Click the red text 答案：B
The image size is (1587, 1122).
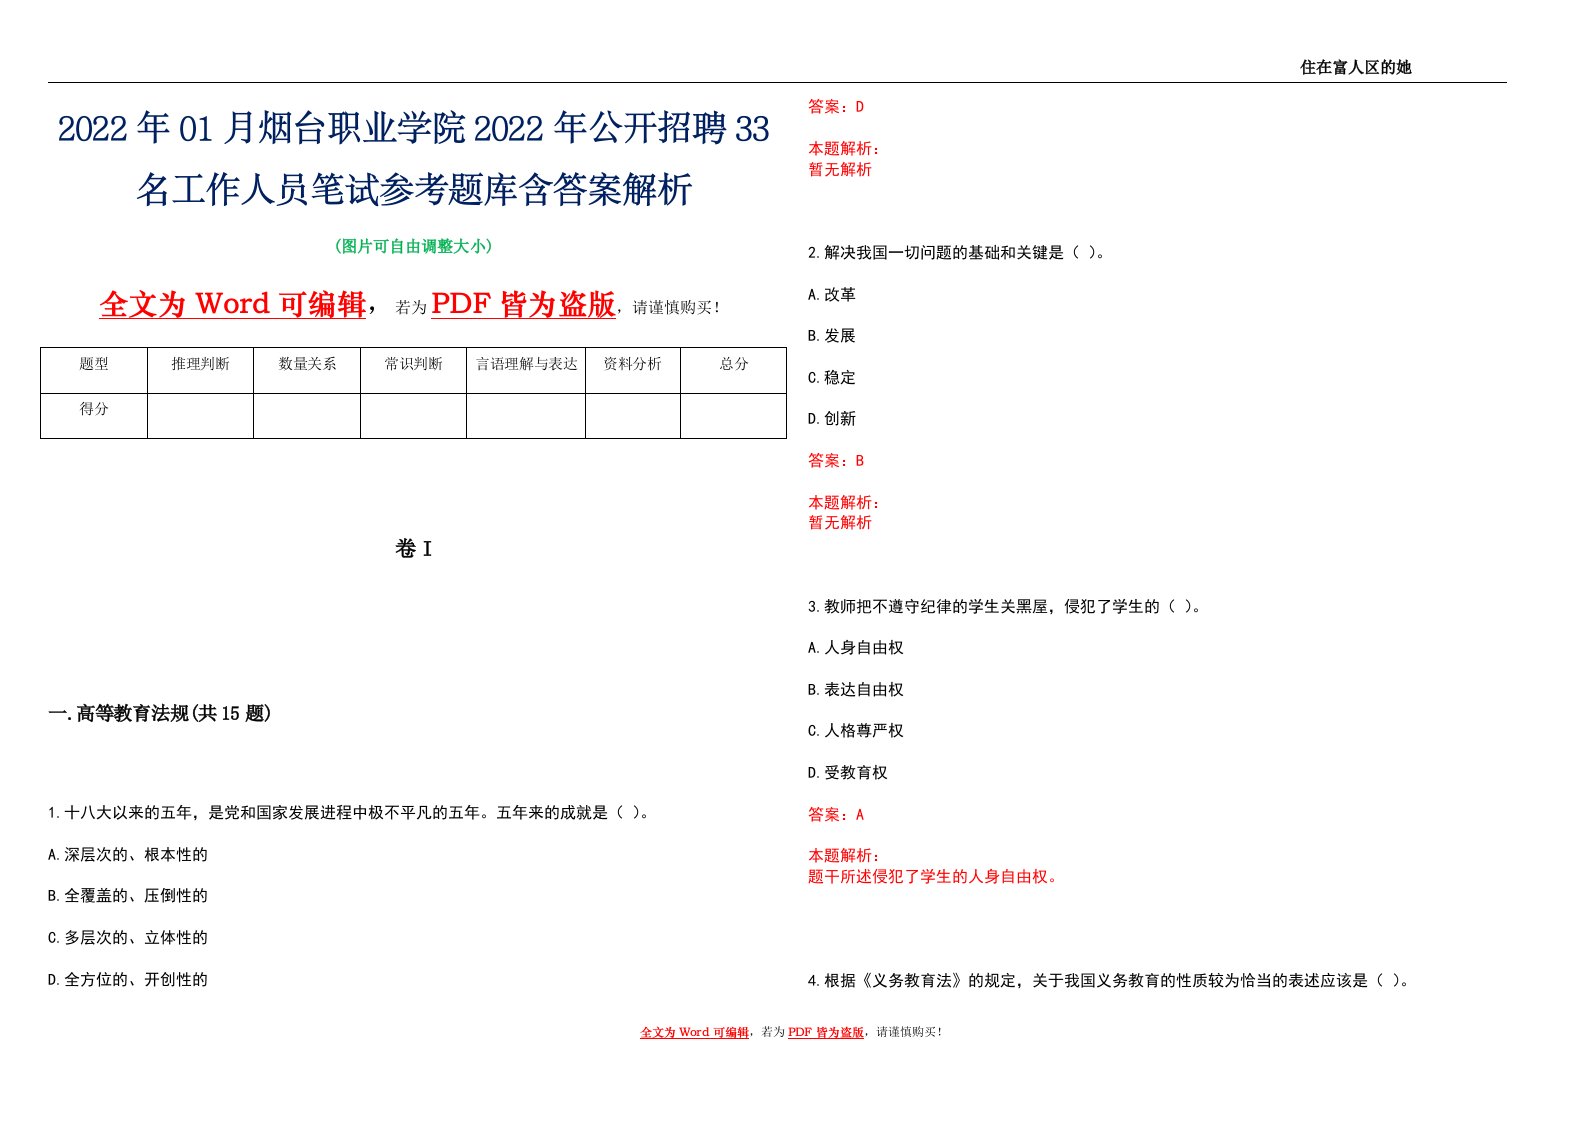tap(836, 461)
